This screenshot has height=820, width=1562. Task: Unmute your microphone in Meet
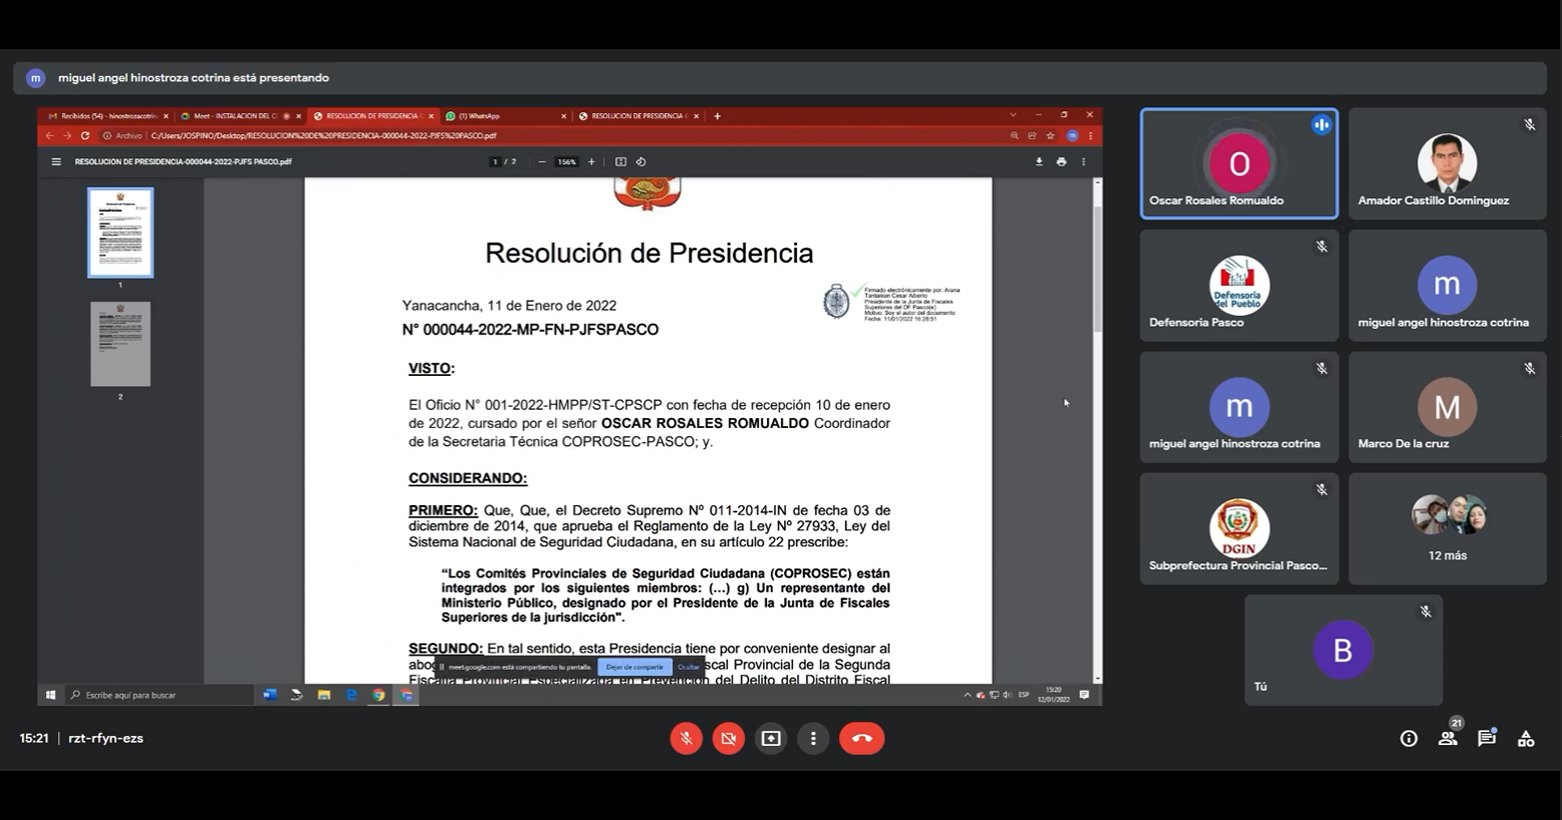[686, 738]
